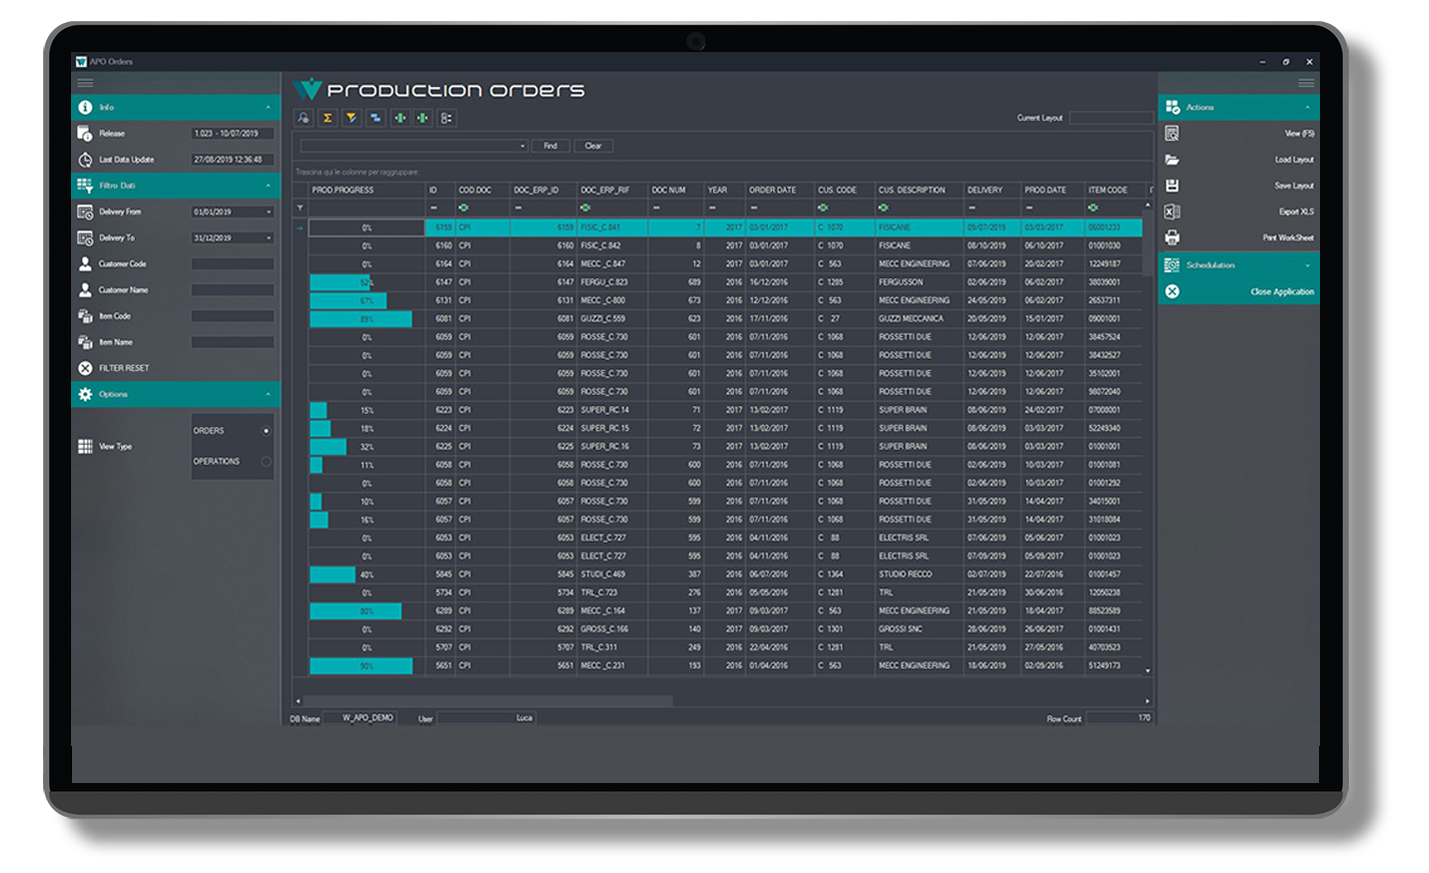Image resolution: width=1429 pixels, height=873 pixels.
Task: Click the Clear button
Action: pyautogui.click(x=593, y=146)
